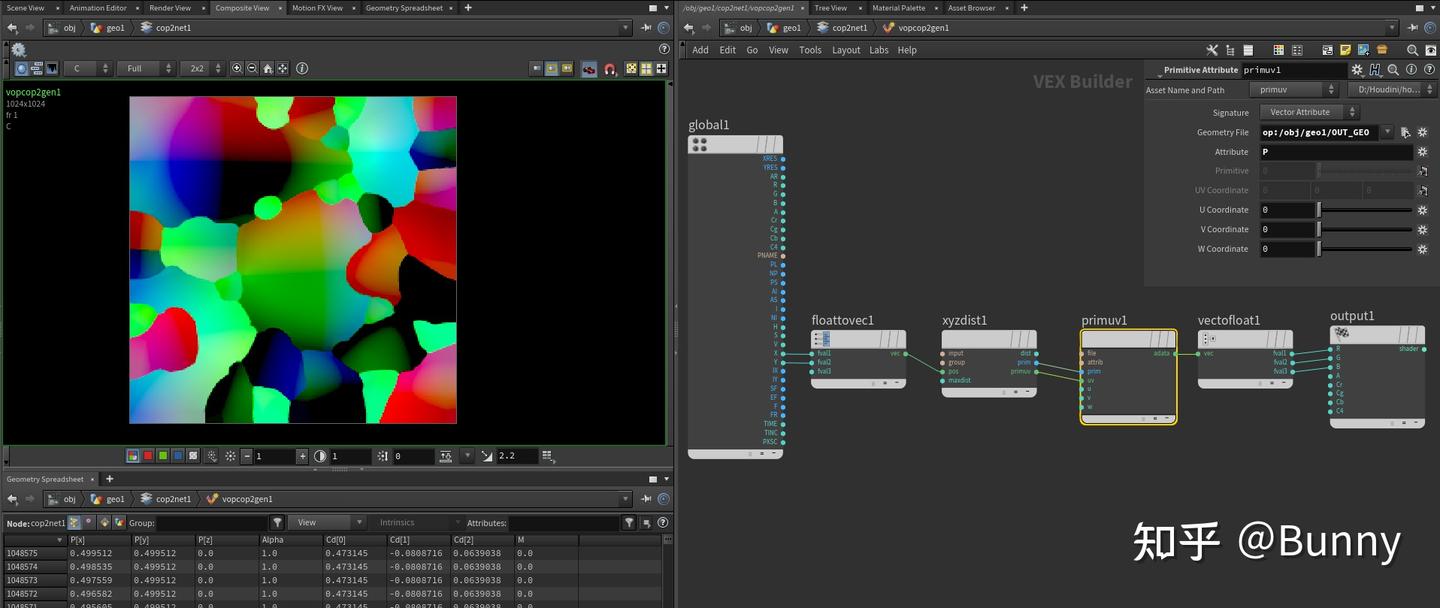Image resolution: width=1440 pixels, height=608 pixels.
Task: Click the network editor search magnifier icon
Action: [1412, 50]
